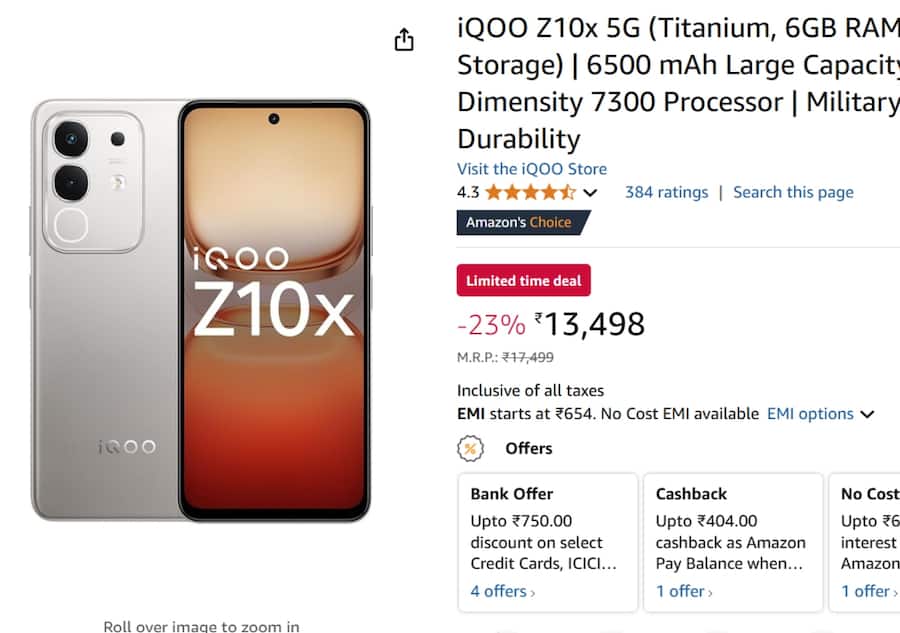Viewport: 900px width, 633px height.
Task: Click Search this page
Action: 793,192
